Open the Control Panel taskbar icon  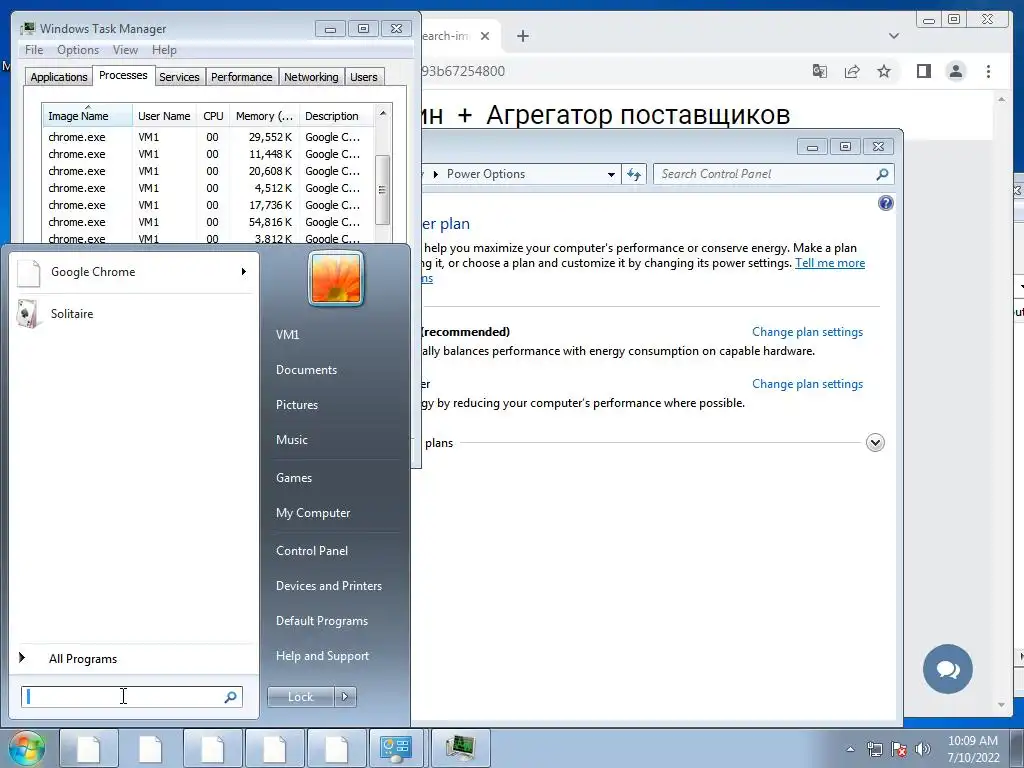pos(395,748)
